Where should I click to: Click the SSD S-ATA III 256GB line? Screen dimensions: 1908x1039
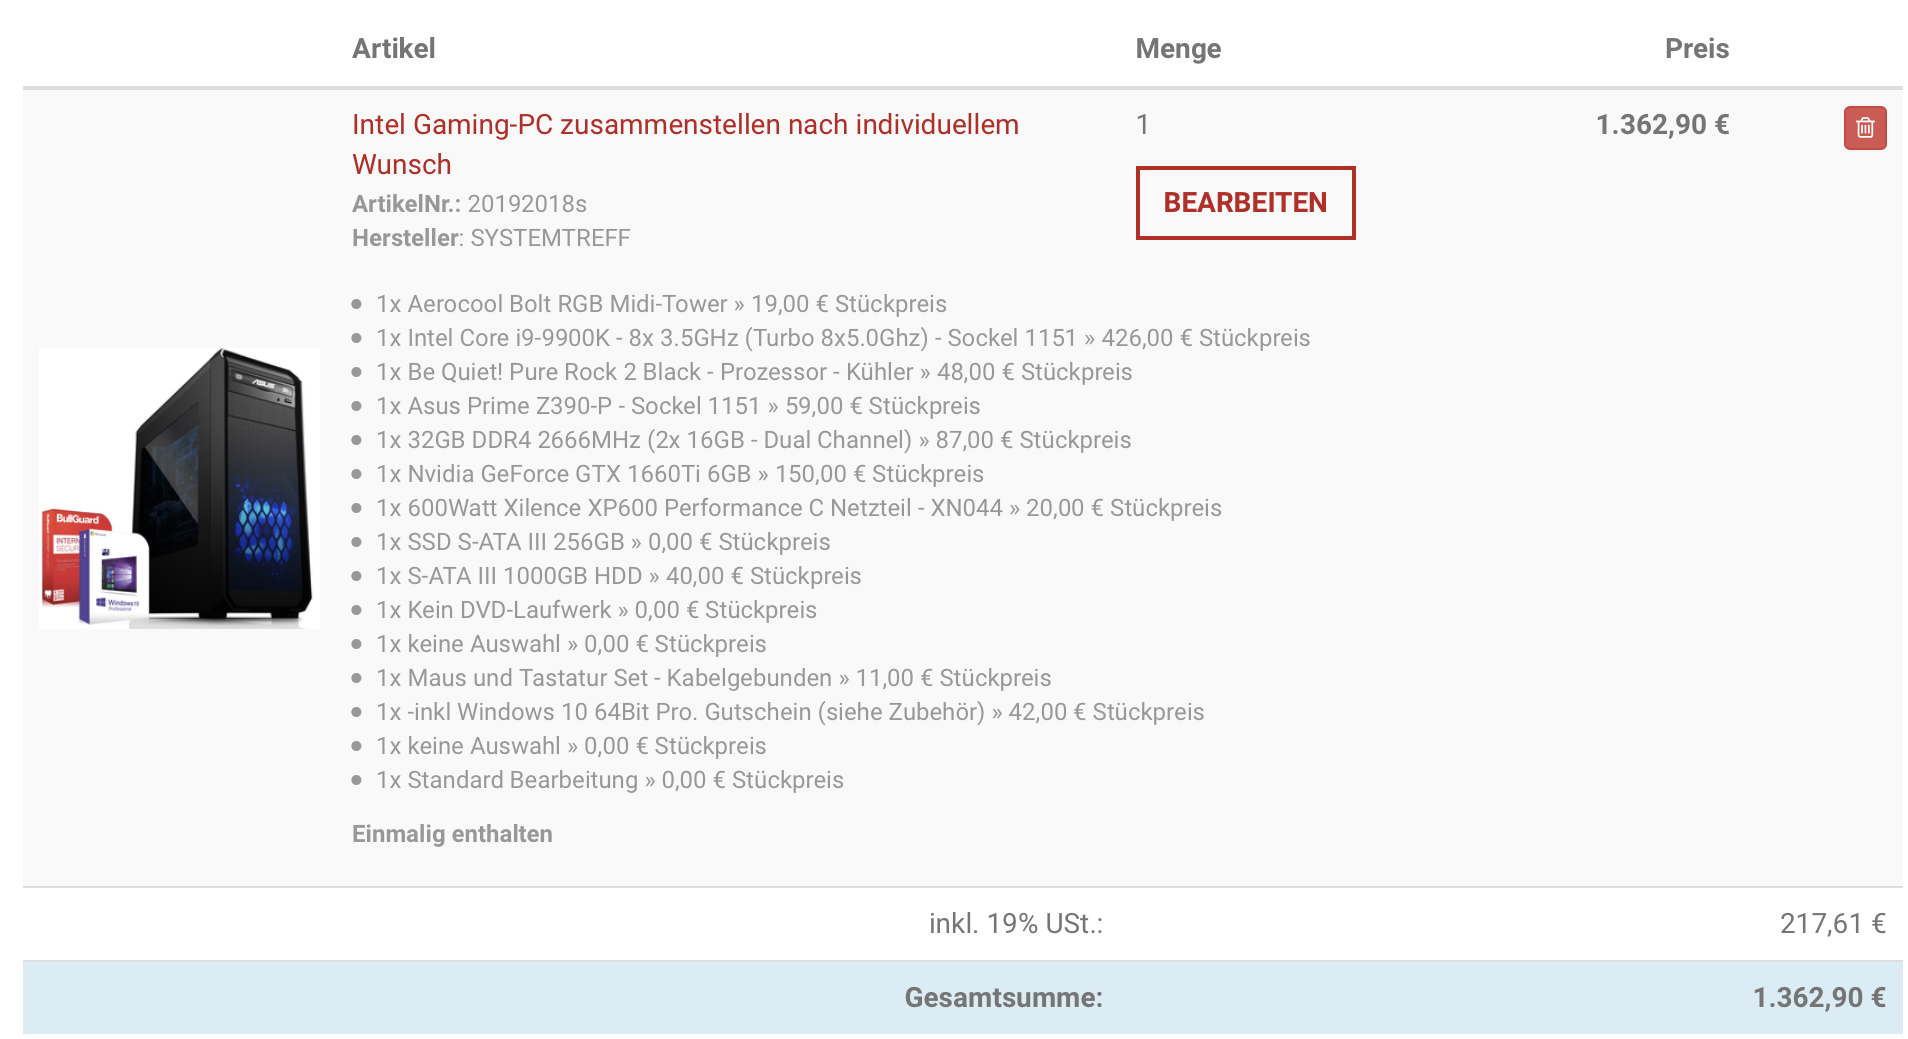tap(603, 542)
